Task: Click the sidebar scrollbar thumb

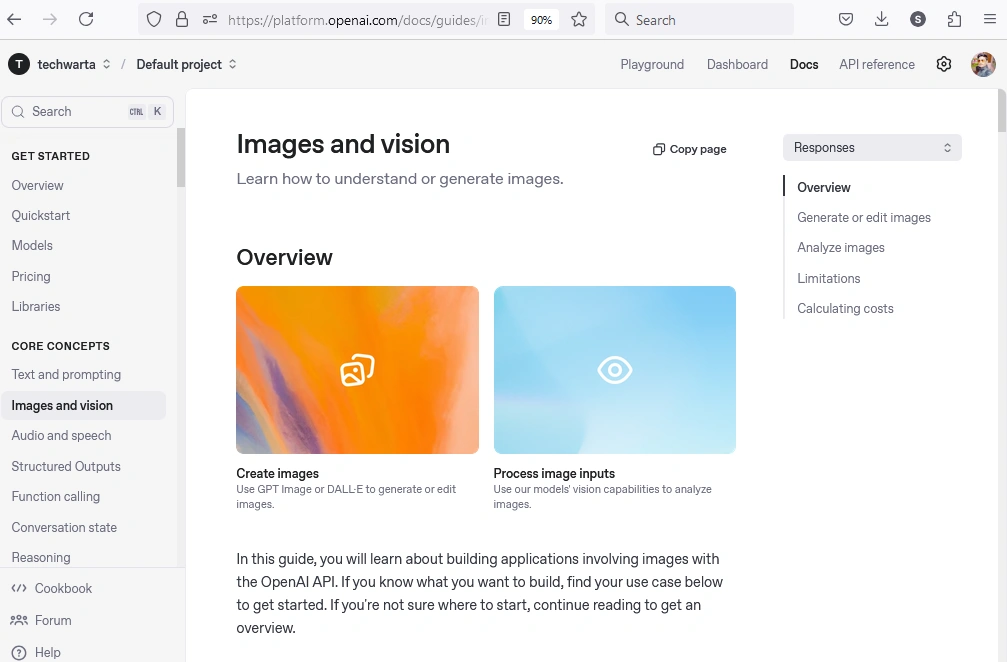Action: (181, 158)
